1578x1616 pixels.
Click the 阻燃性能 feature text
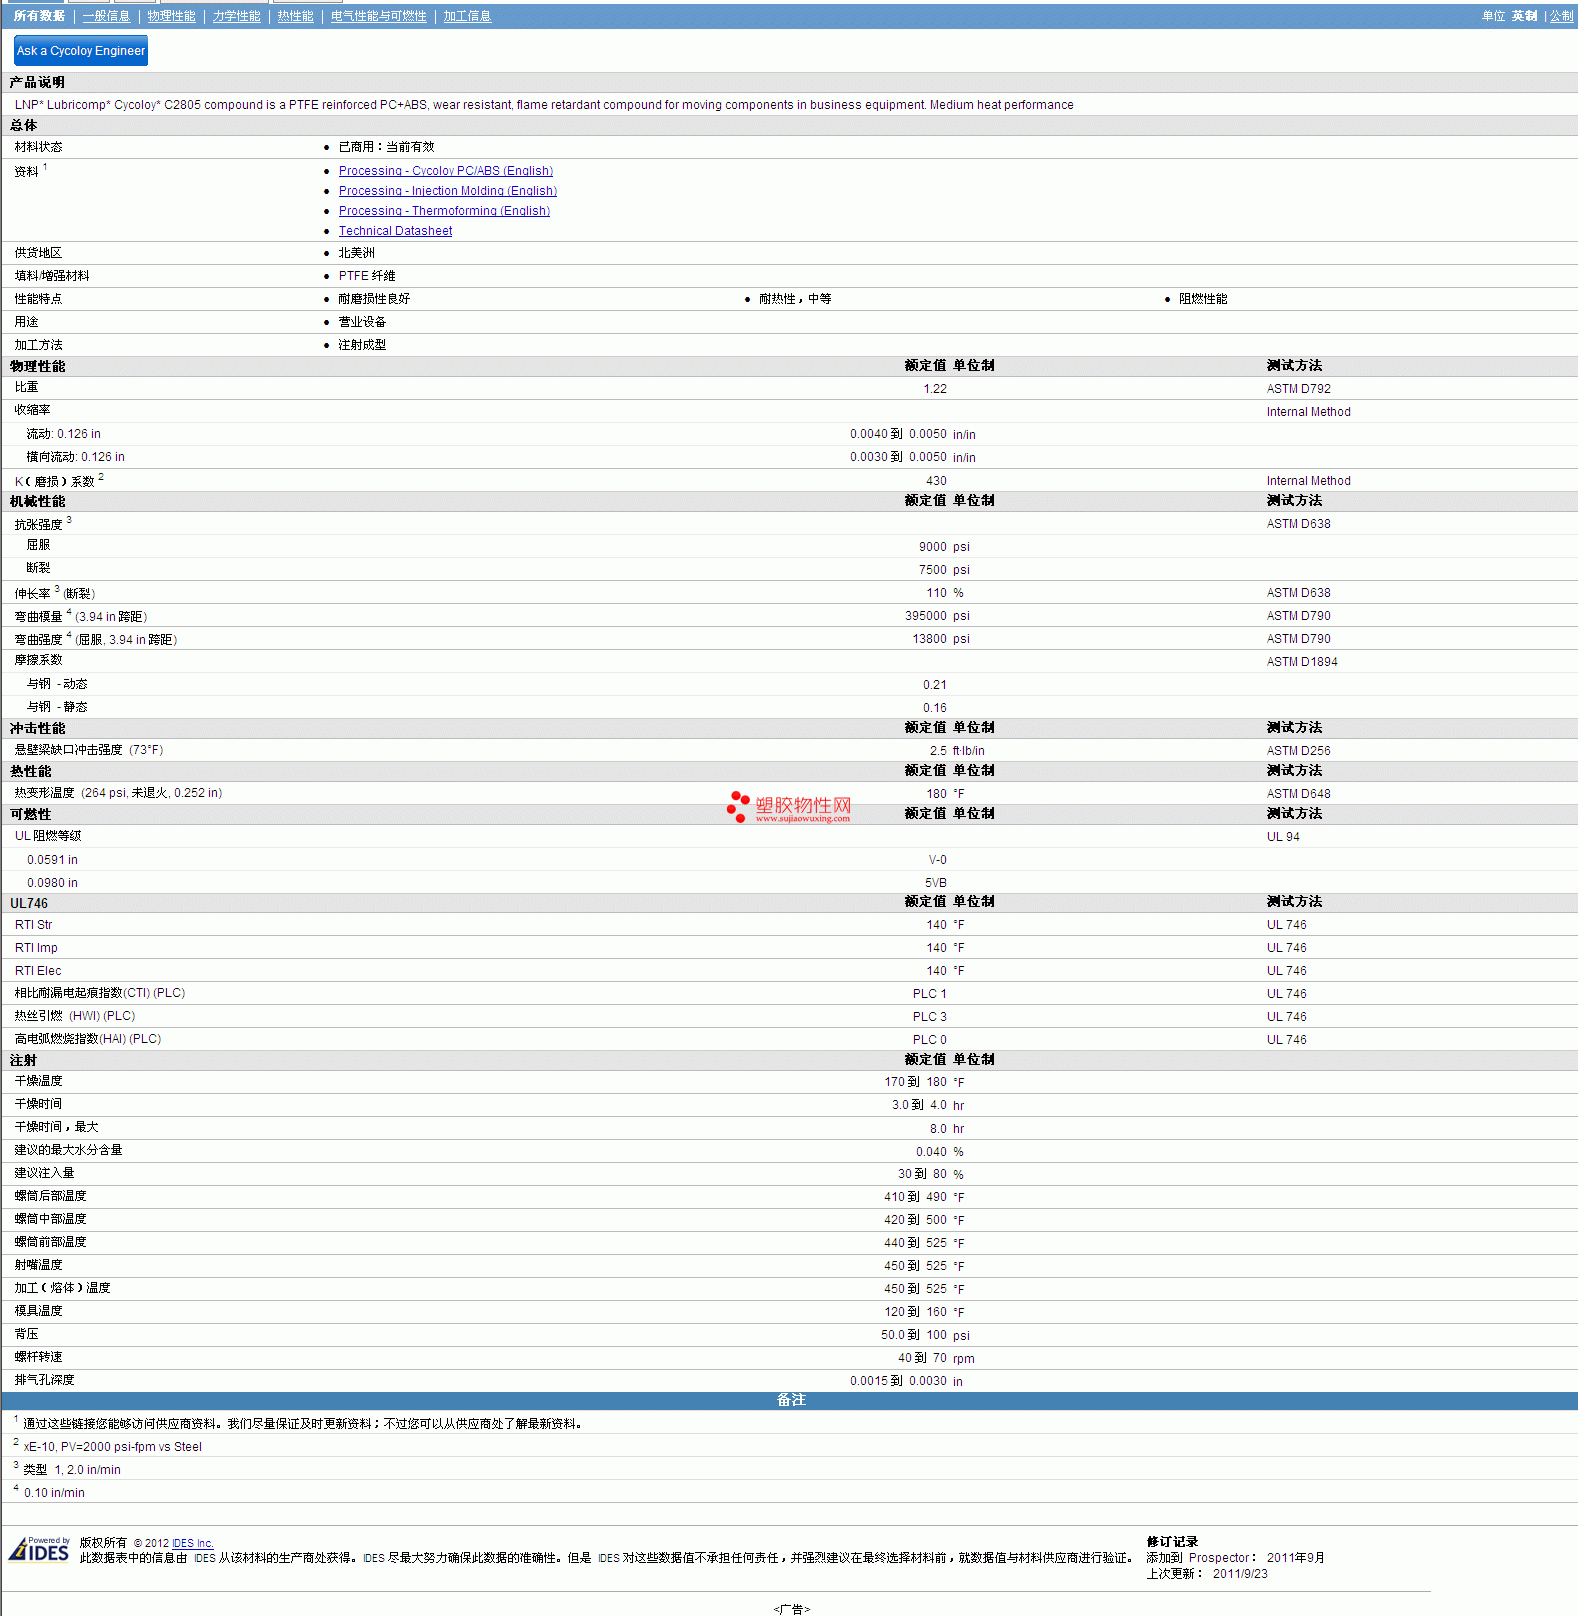pos(1202,299)
